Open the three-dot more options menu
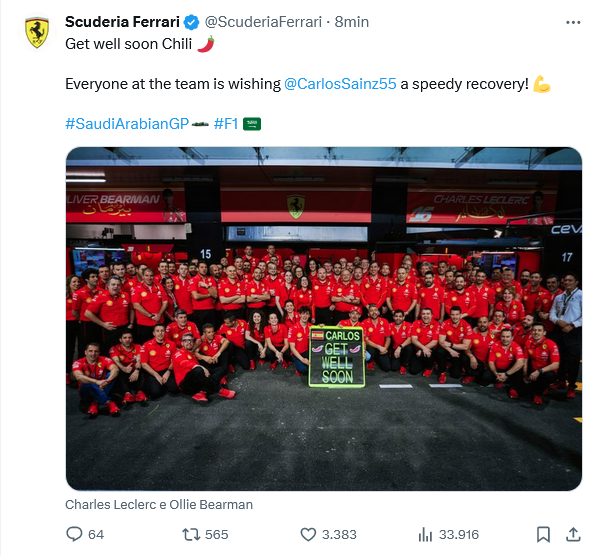Viewport: 598px width, 556px height. pos(573,22)
